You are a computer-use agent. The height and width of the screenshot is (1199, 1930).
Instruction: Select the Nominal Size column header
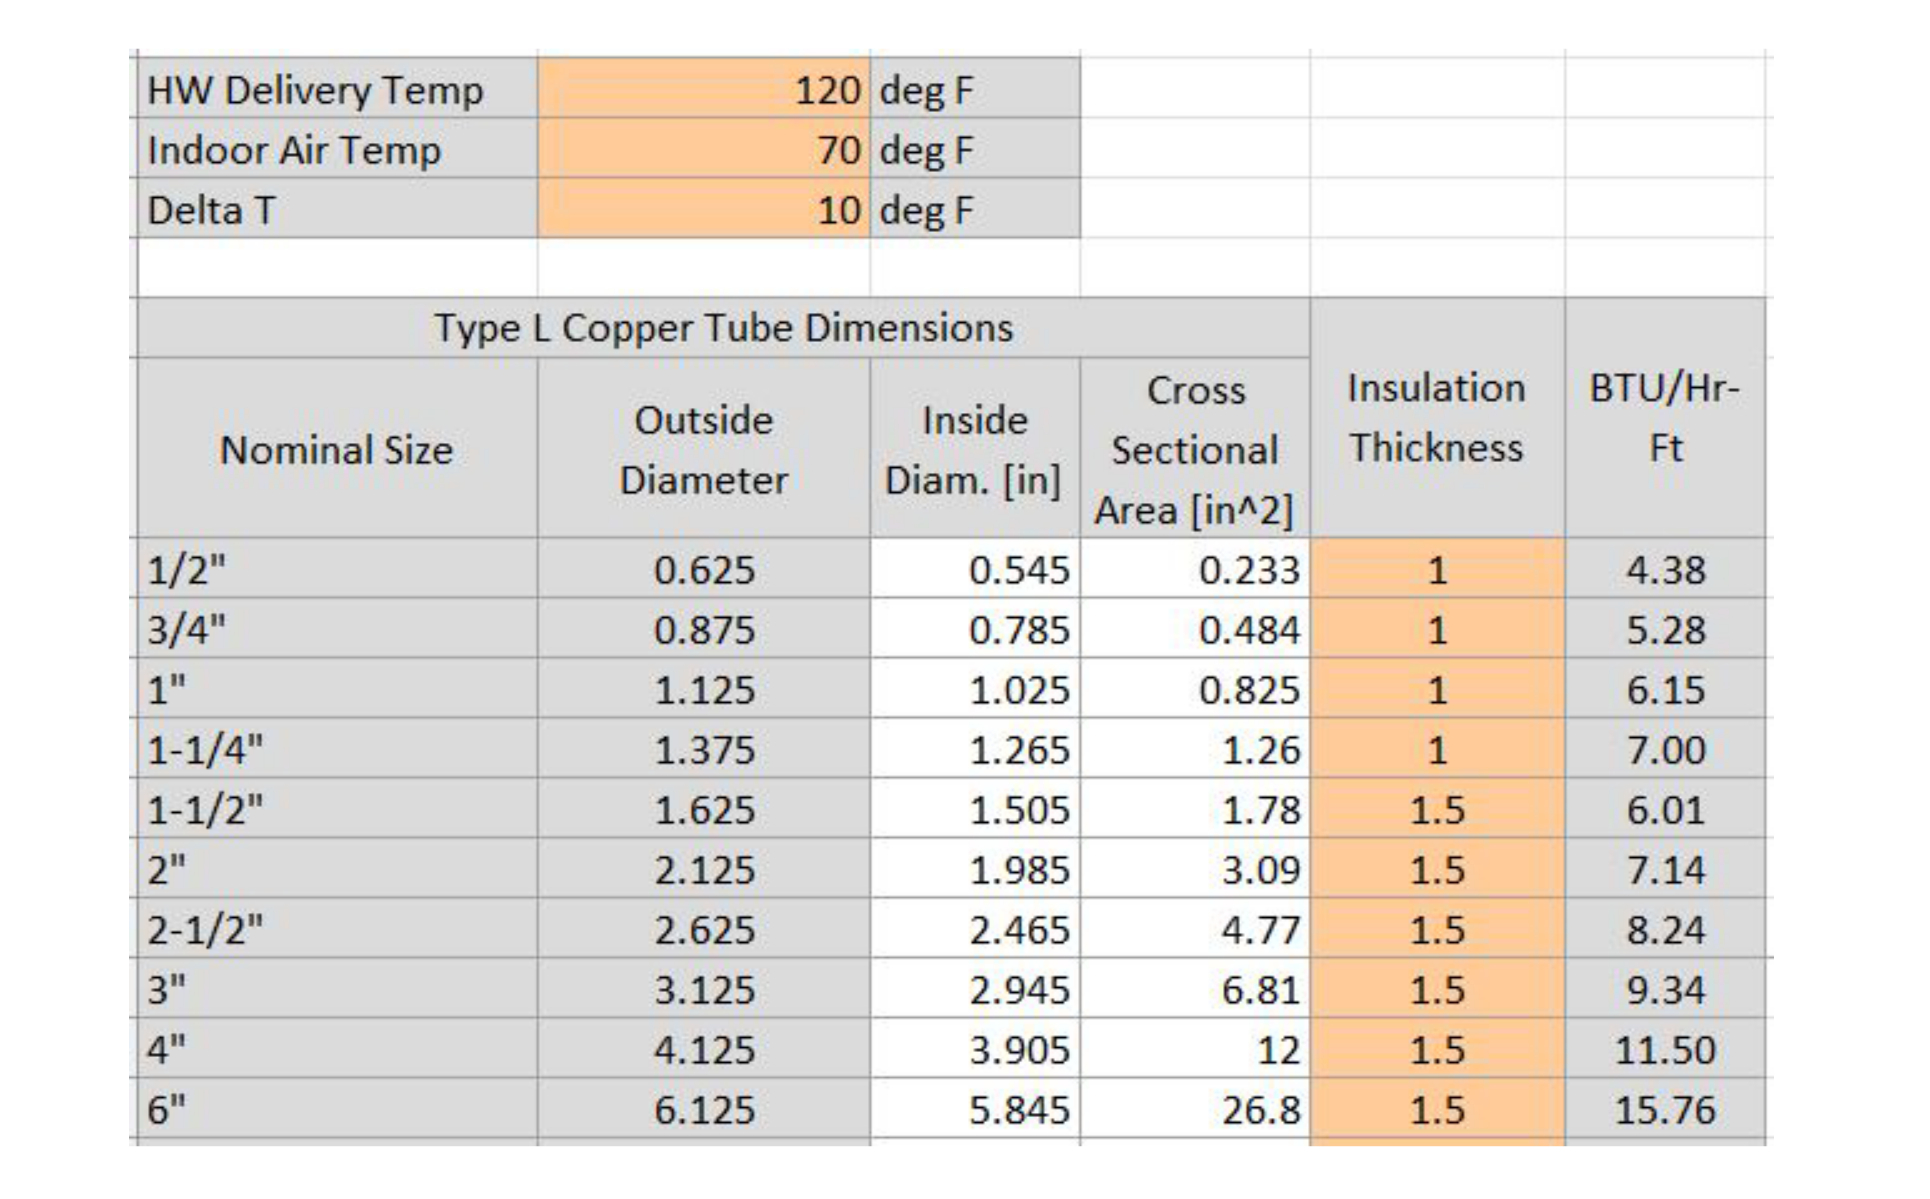(336, 449)
